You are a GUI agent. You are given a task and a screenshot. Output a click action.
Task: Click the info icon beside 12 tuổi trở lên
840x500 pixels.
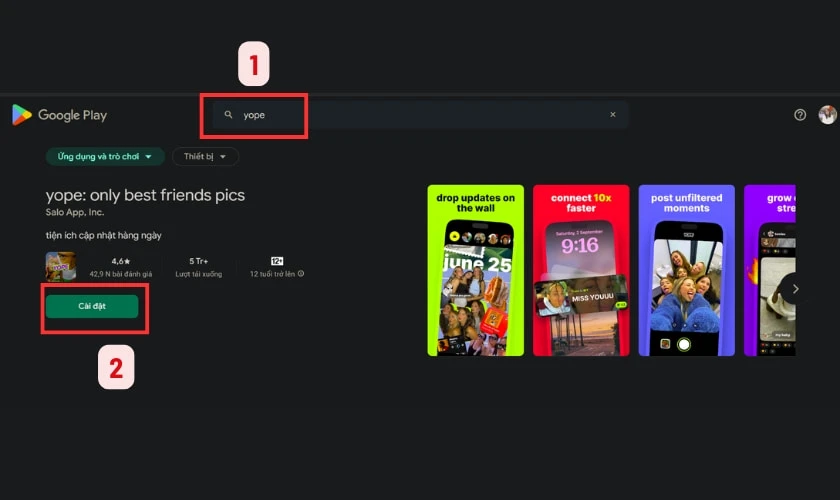point(301,274)
